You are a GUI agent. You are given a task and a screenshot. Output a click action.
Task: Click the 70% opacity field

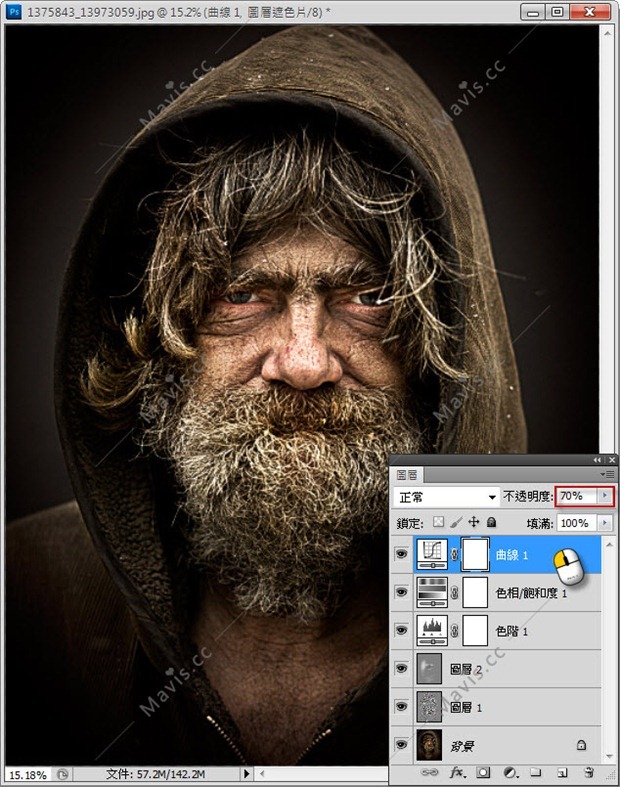577,496
